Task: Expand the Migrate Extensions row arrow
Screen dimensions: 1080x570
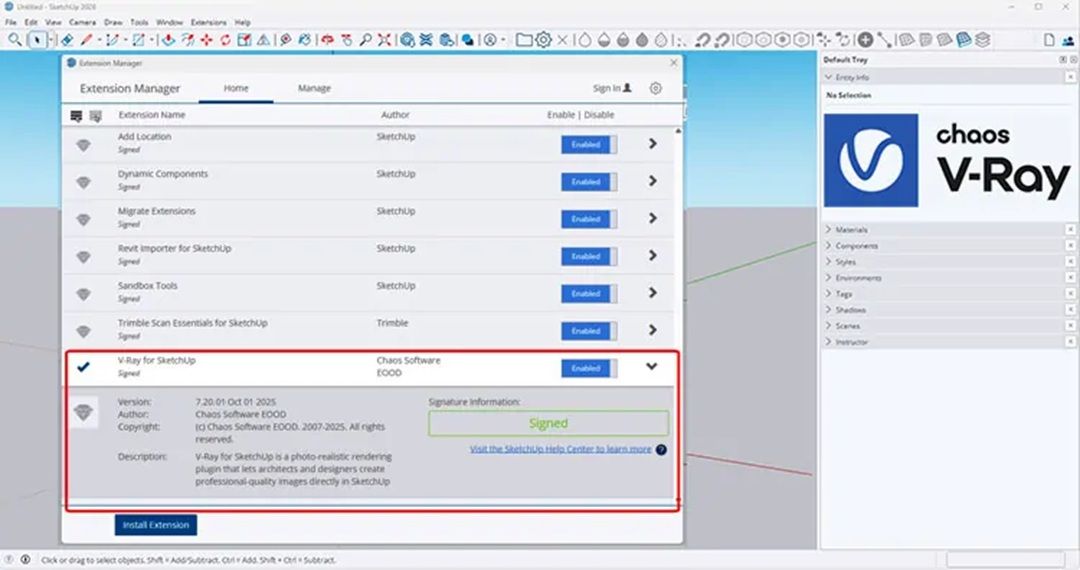Action: click(x=652, y=218)
